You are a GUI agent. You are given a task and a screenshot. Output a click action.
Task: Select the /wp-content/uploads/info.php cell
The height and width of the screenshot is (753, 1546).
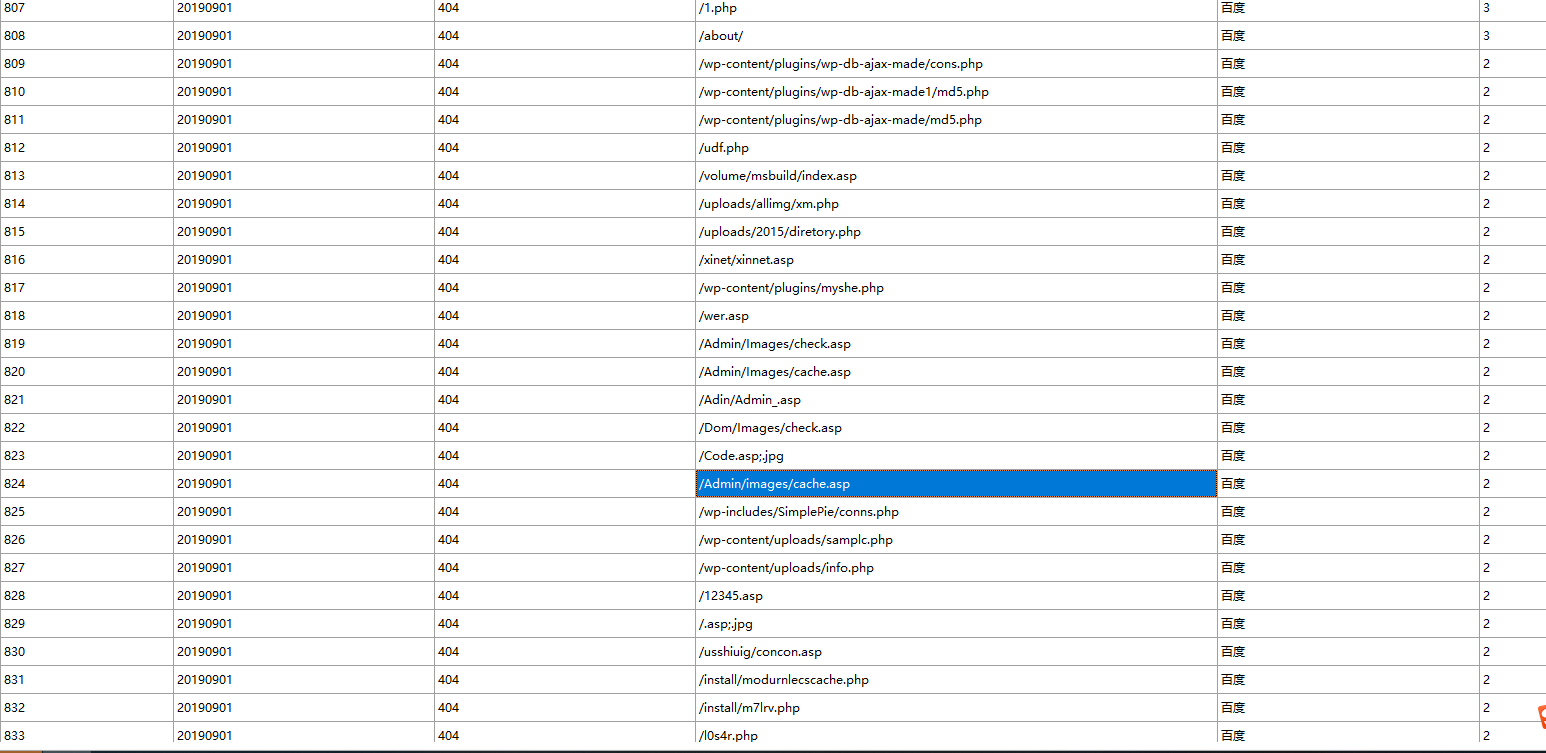pyautogui.click(x=956, y=568)
